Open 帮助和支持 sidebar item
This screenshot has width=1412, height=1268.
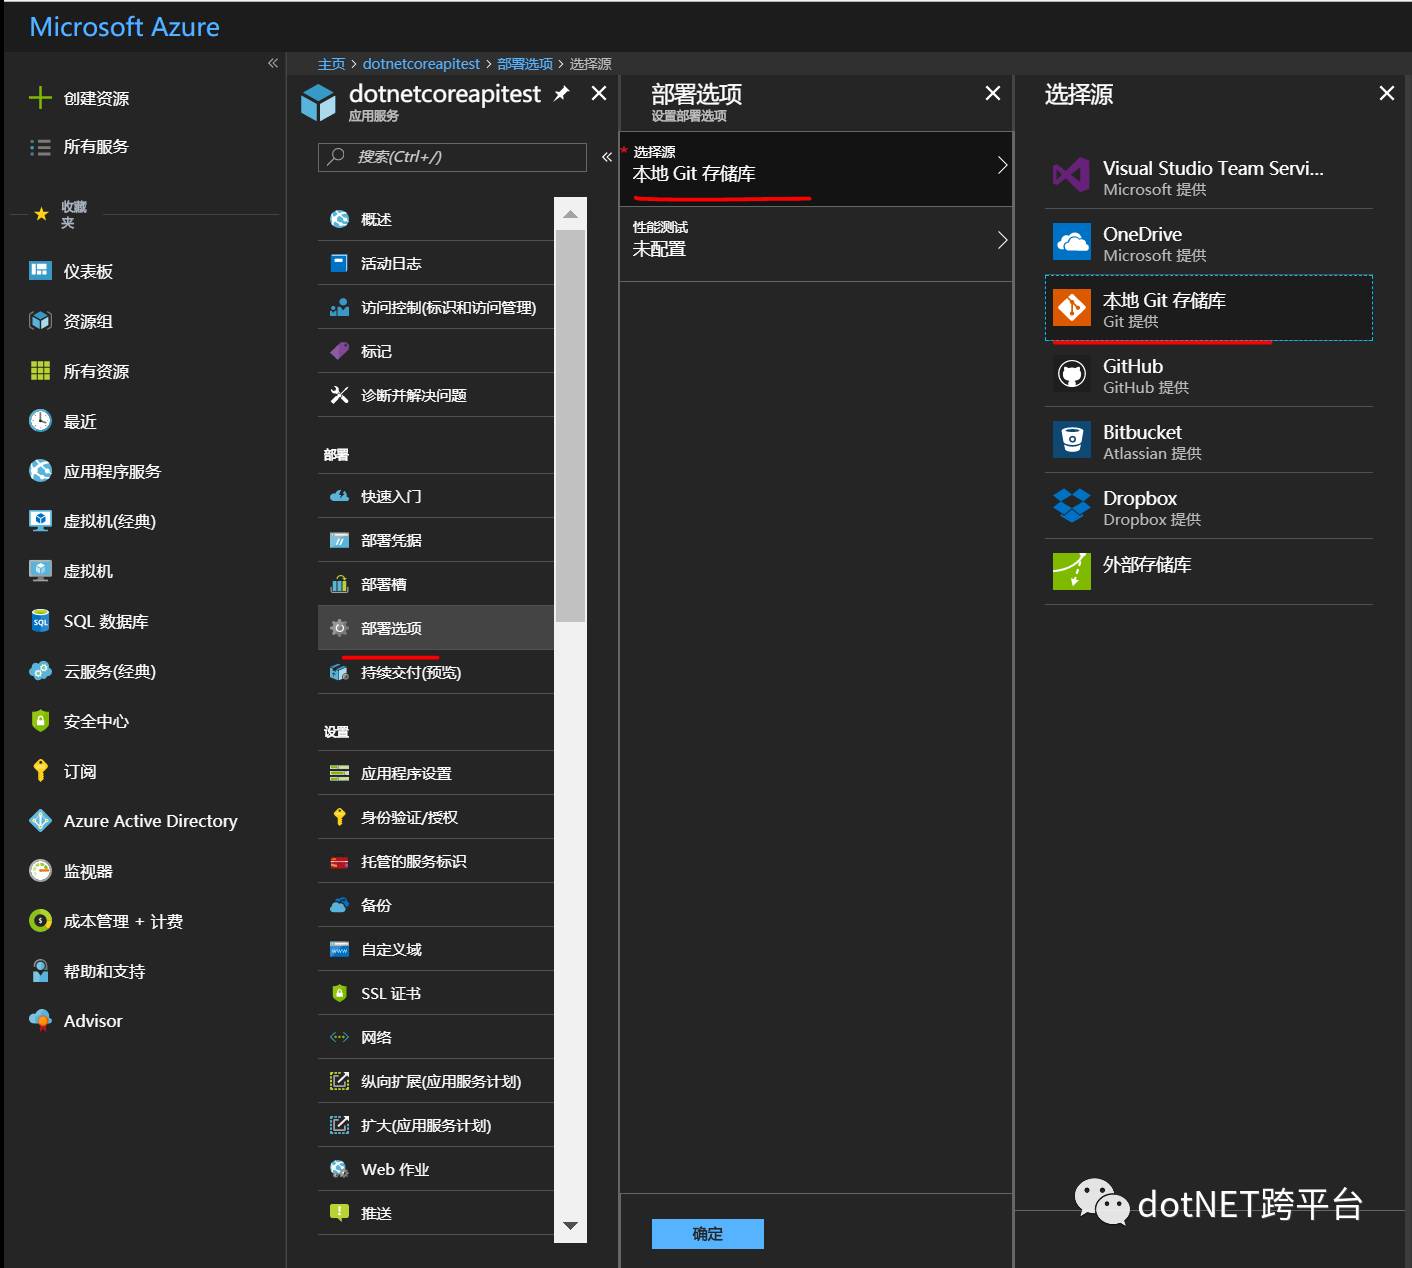coord(144,971)
